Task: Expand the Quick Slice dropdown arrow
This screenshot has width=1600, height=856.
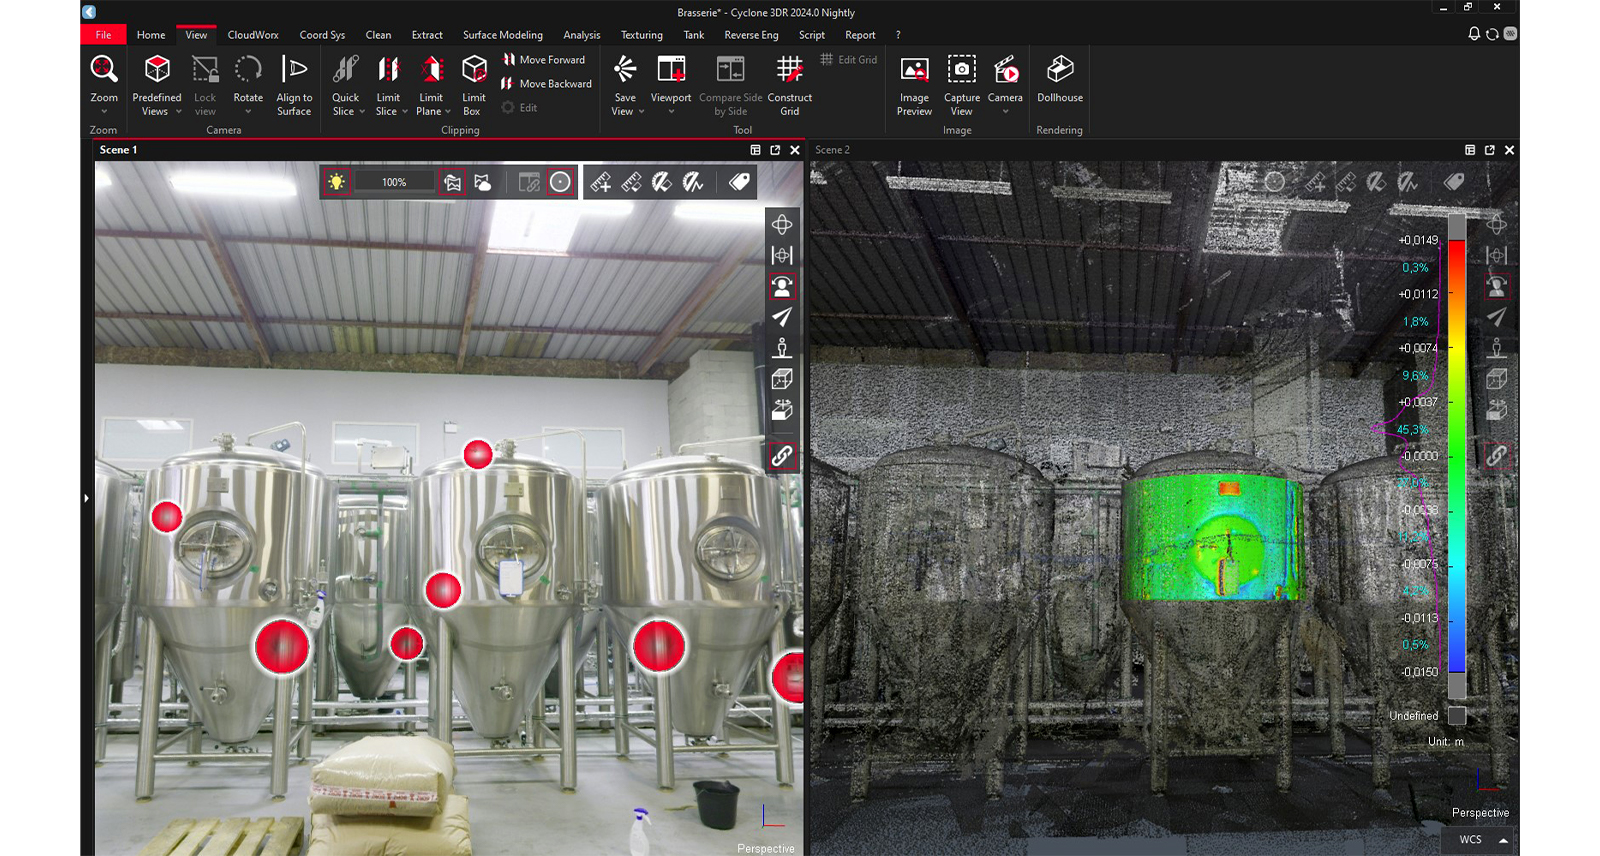Action: tap(362, 112)
